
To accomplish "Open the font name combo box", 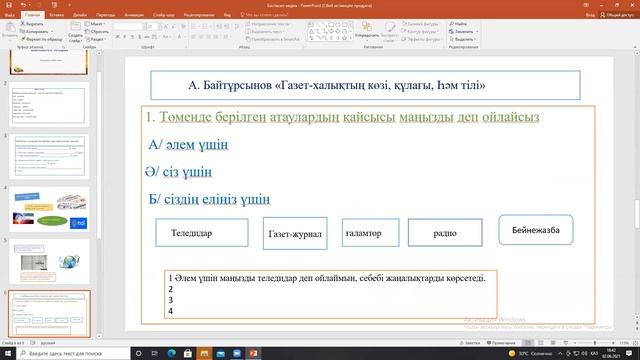I will pos(129,27).
